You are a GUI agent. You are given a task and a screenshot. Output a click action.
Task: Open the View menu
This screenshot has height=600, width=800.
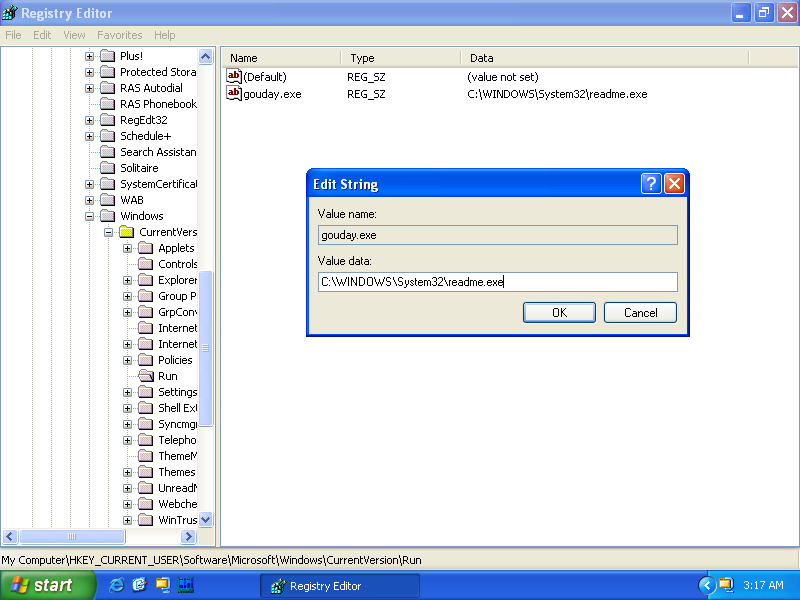pos(74,35)
